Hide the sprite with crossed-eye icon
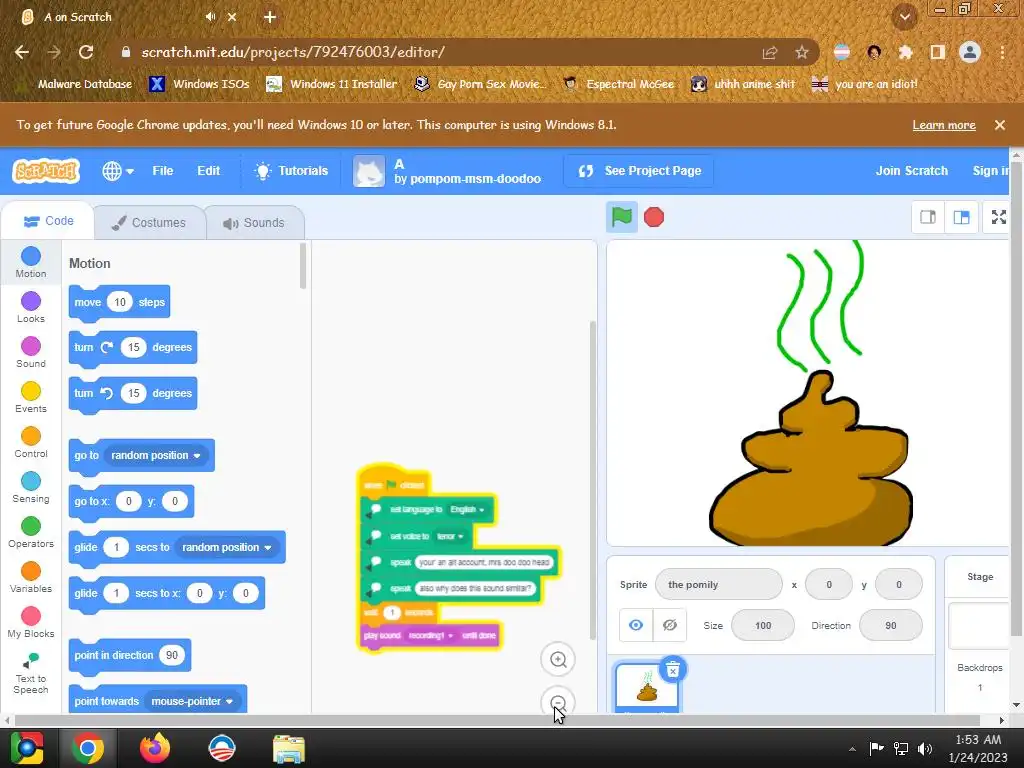This screenshot has width=1024, height=768. click(x=669, y=626)
